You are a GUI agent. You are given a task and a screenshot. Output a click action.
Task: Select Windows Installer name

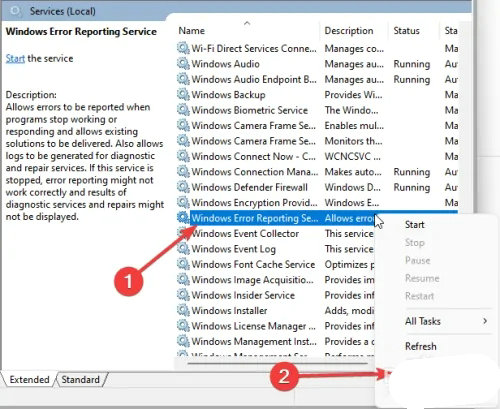point(229,310)
